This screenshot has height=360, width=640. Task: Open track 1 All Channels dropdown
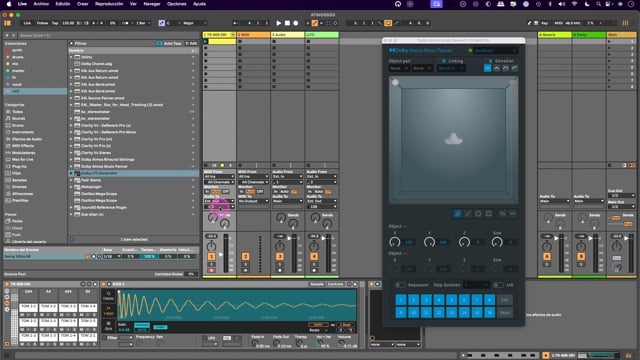(x=219, y=182)
